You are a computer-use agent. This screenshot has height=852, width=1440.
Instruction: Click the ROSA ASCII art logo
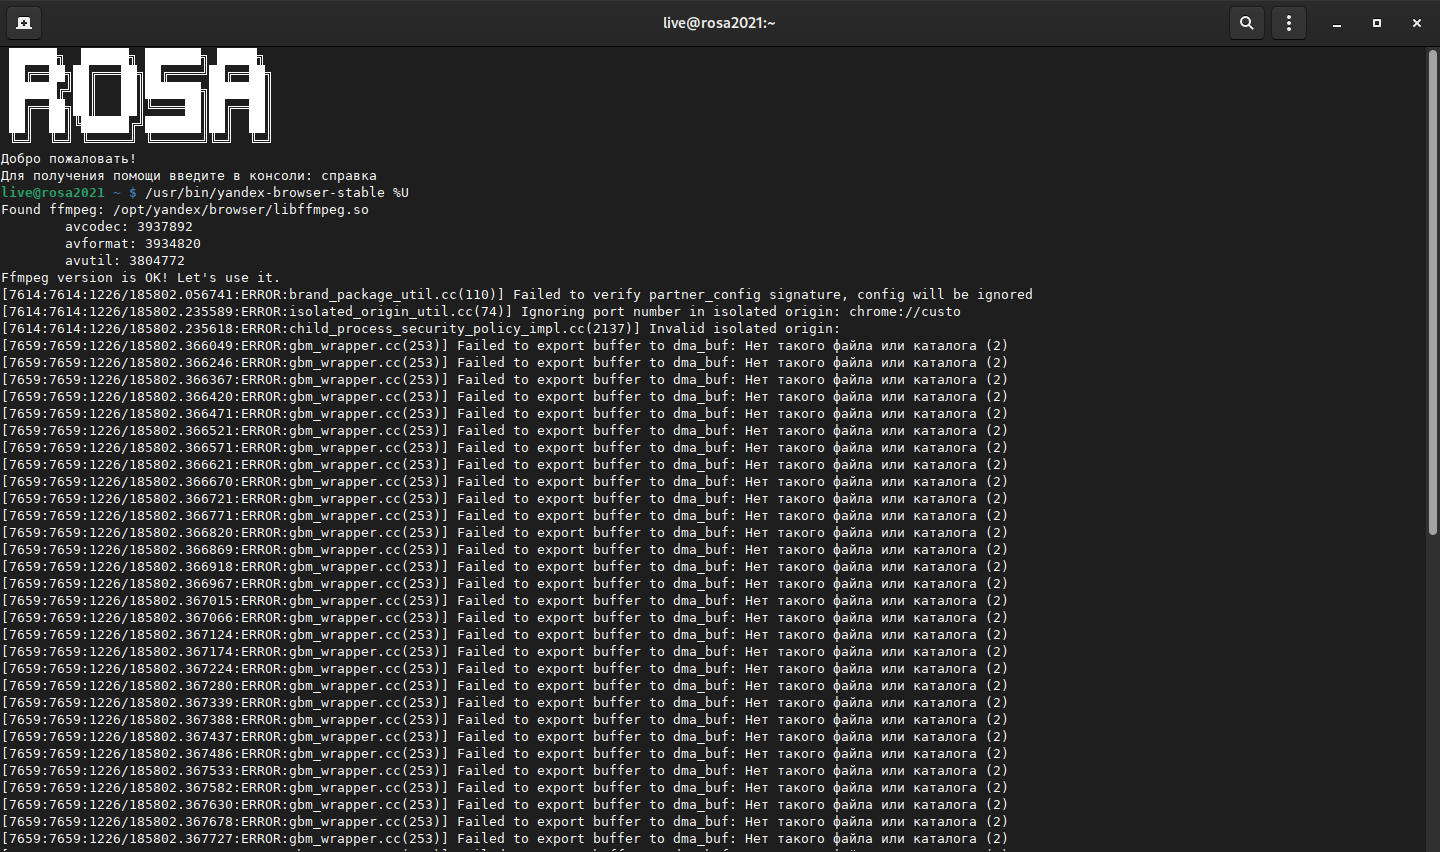pyautogui.click(x=139, y=95)
